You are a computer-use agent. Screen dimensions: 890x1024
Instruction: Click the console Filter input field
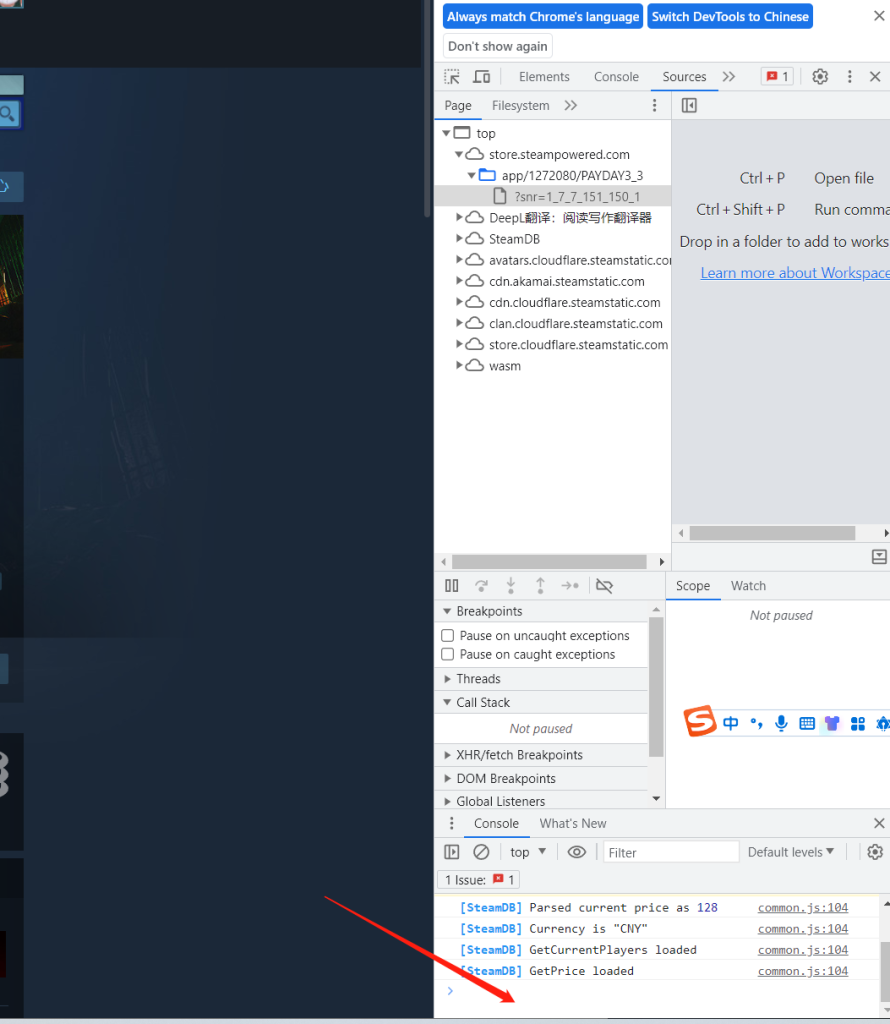pos(671,852)
